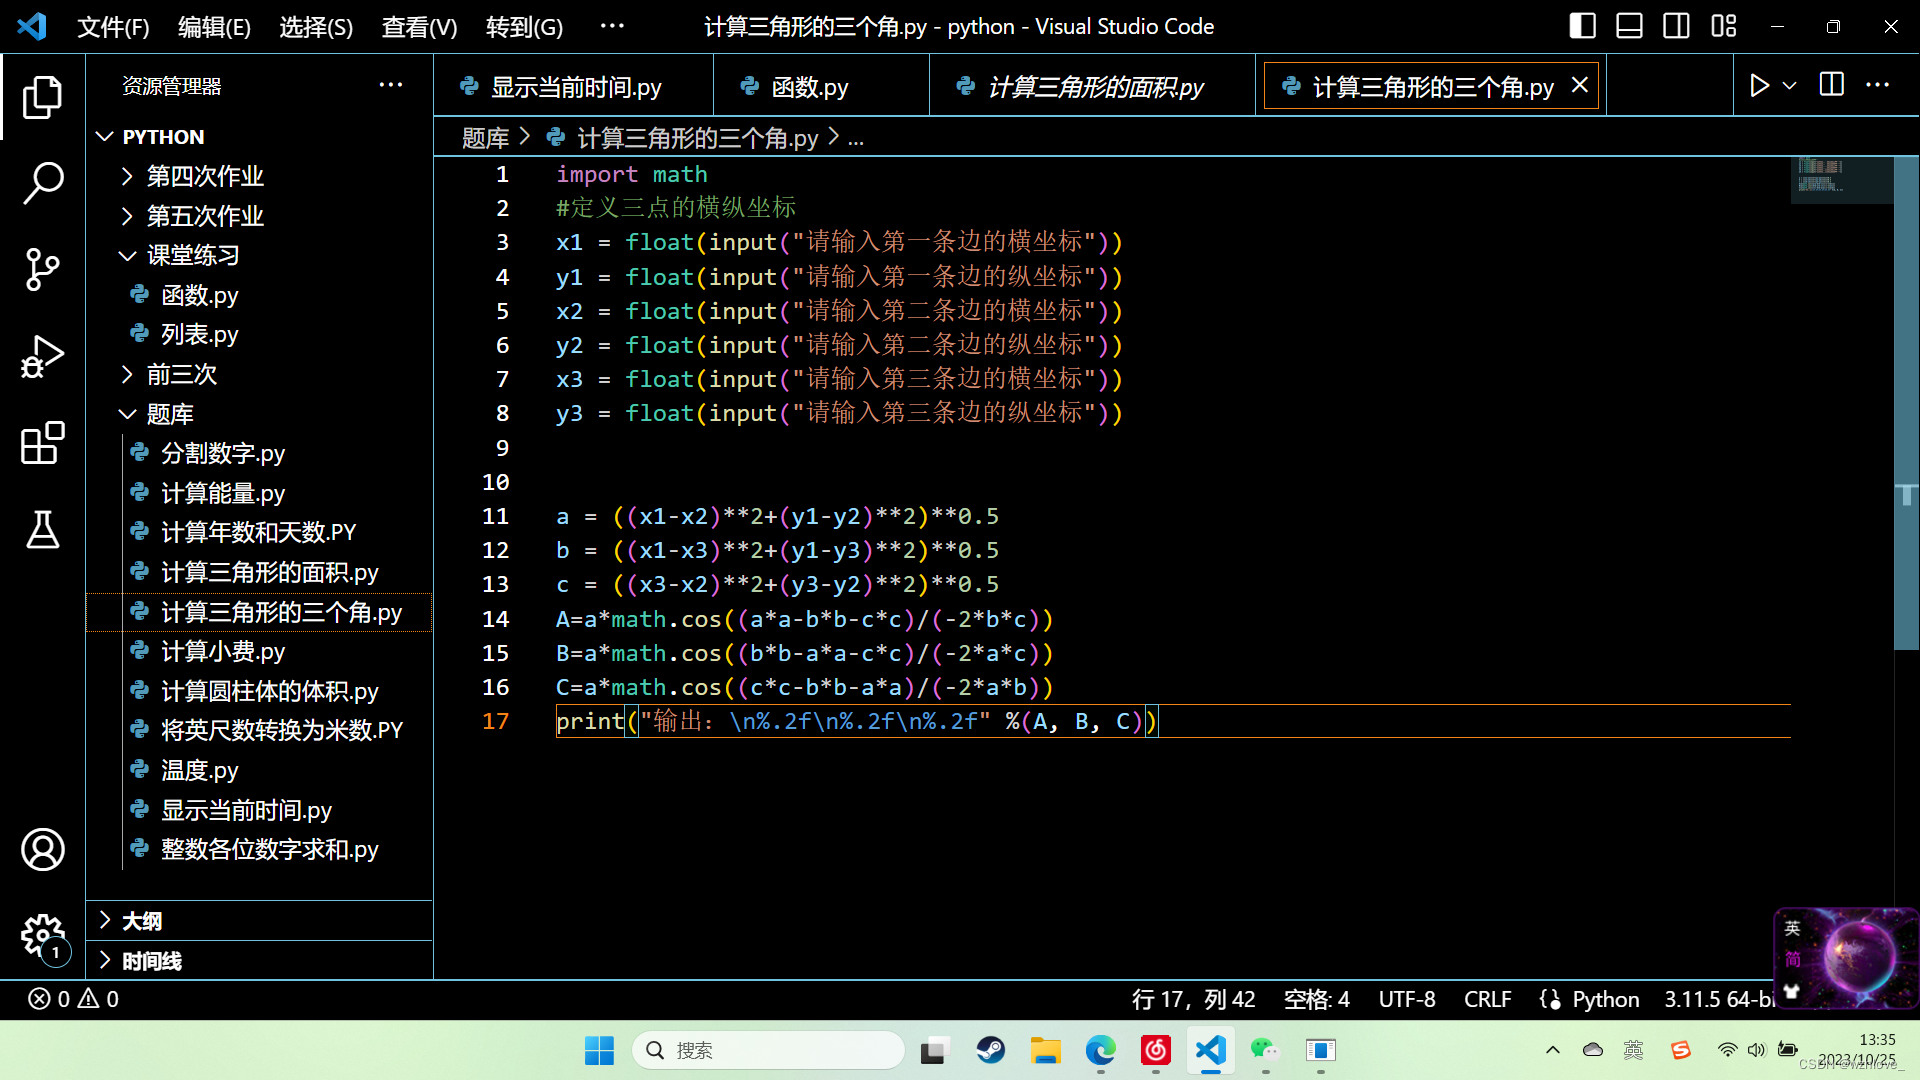
Task: Expand the 时间线 timeline section
Action: point(260,961)
